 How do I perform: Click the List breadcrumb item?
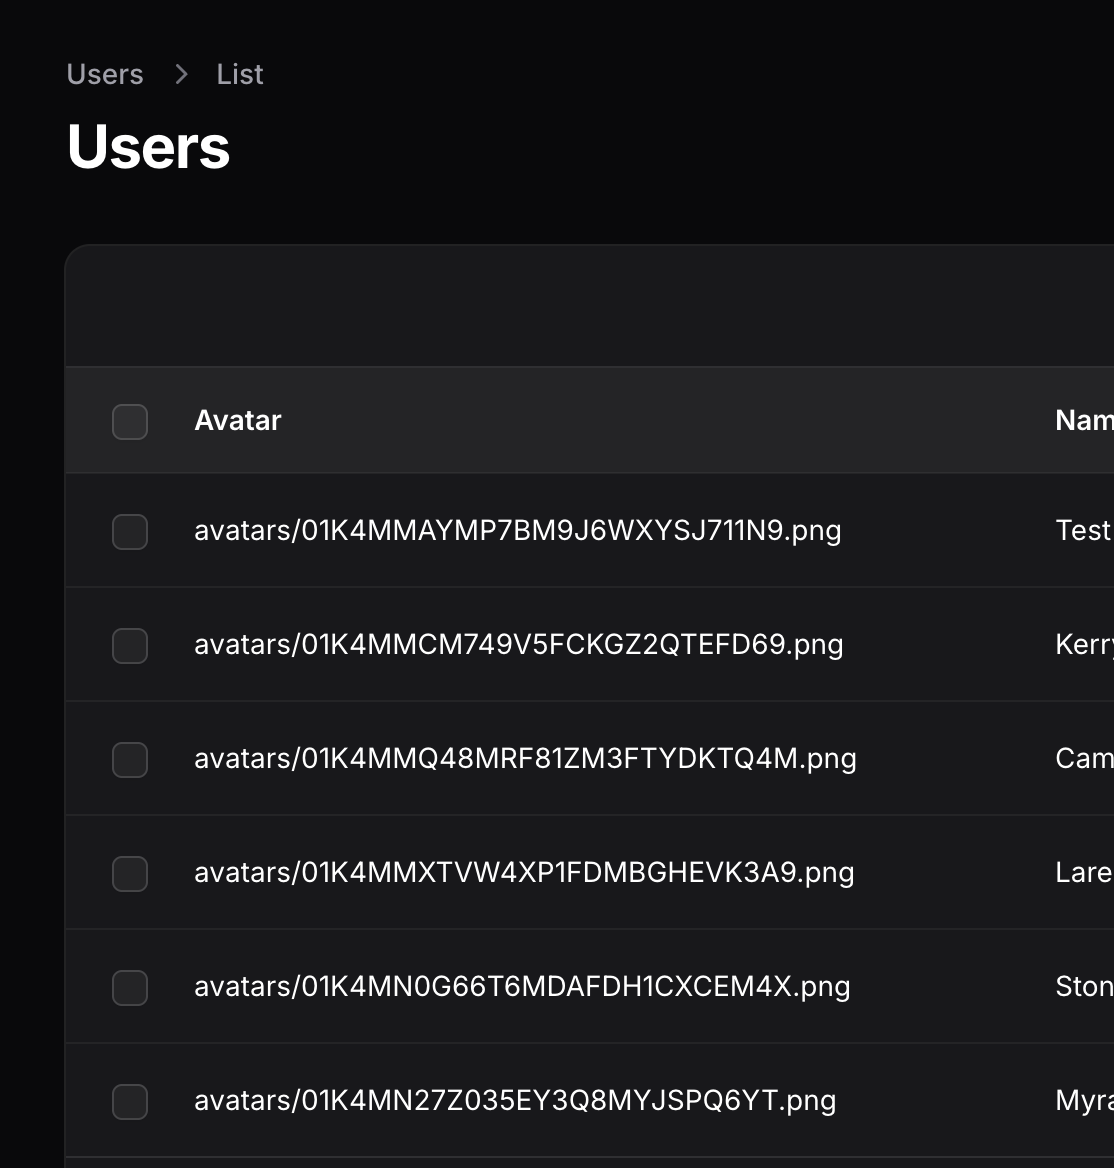tap(240, 75)
